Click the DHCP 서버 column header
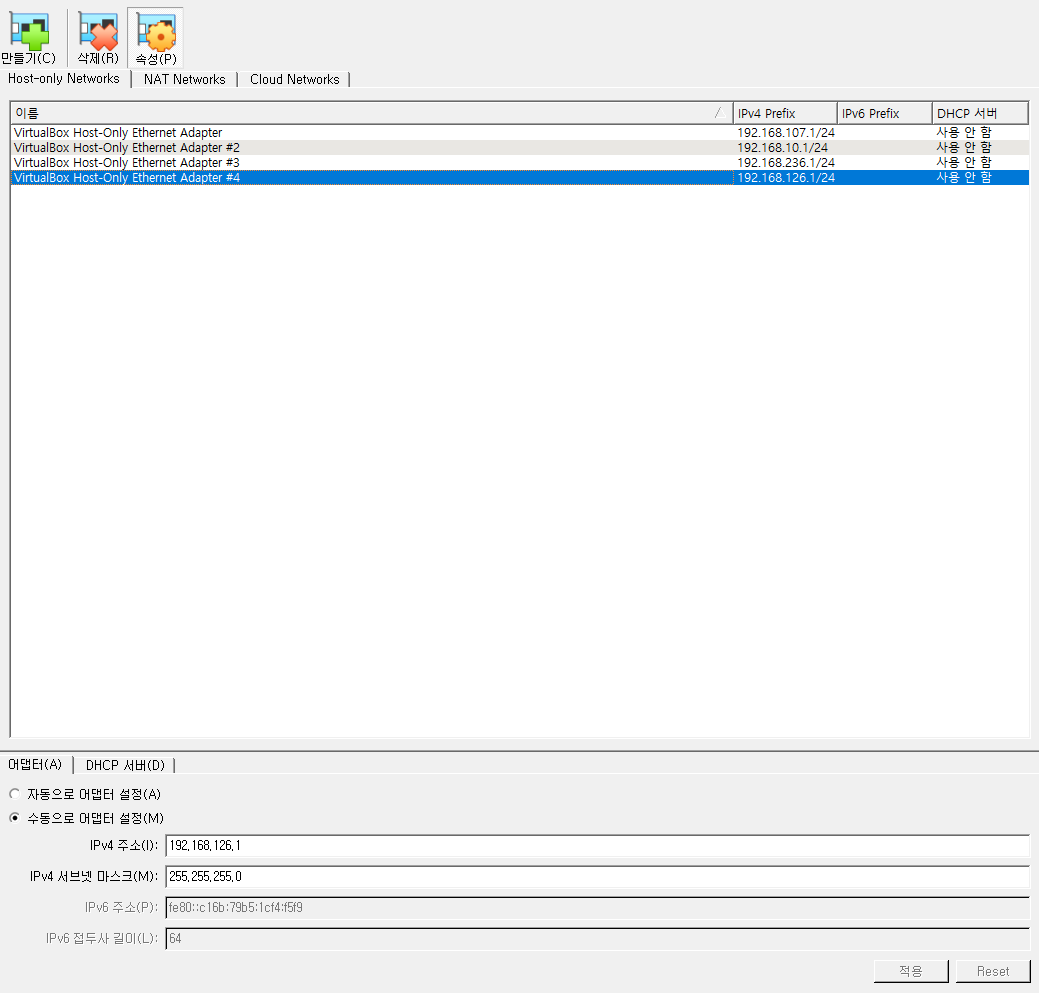Viewport: 1039px width, 993px height. point(980,113)
